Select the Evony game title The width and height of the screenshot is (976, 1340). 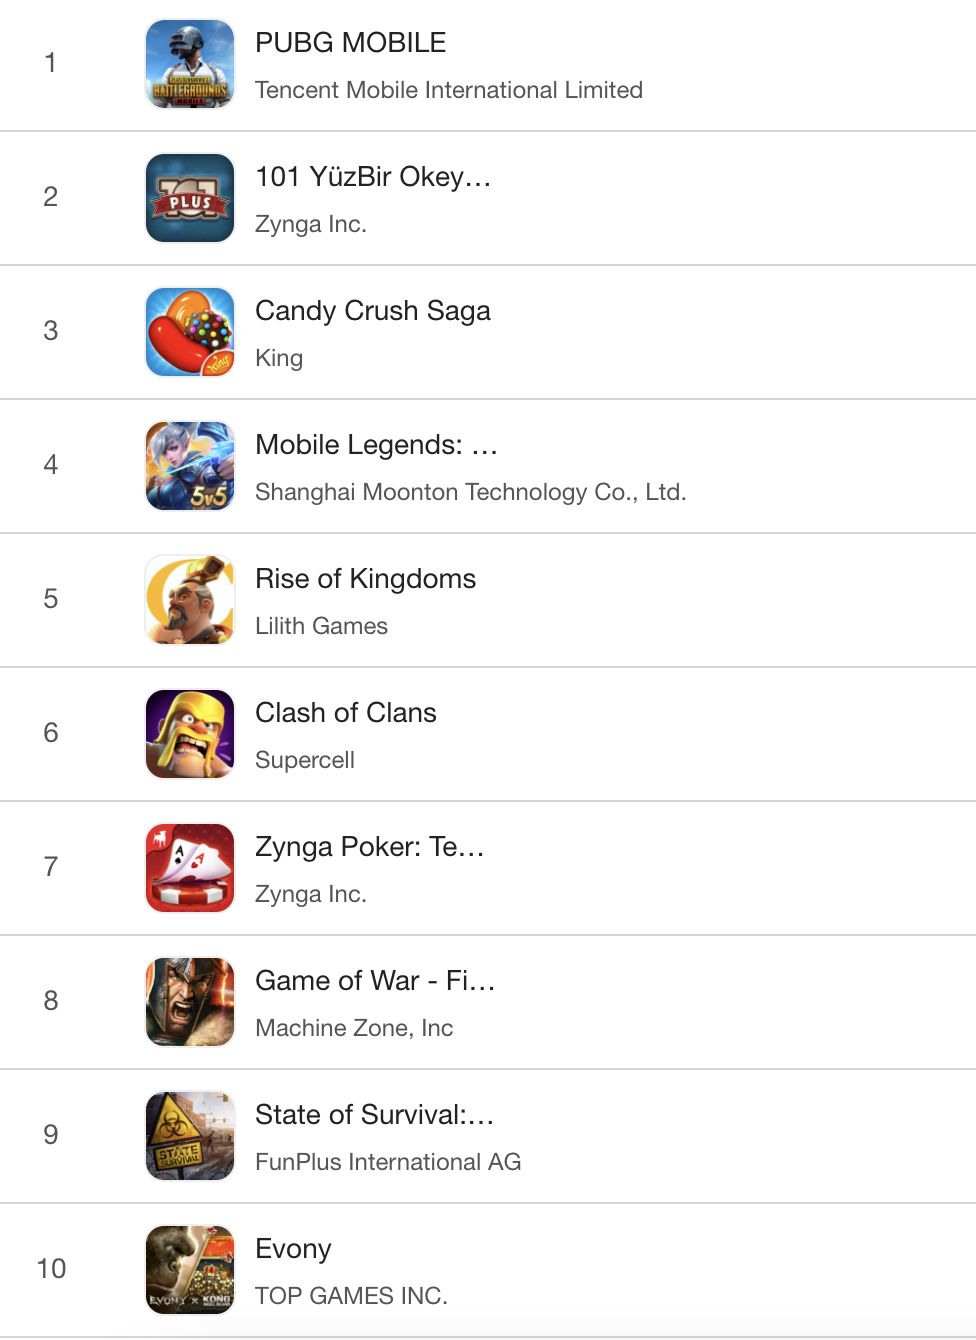(x=292, y=1249)
